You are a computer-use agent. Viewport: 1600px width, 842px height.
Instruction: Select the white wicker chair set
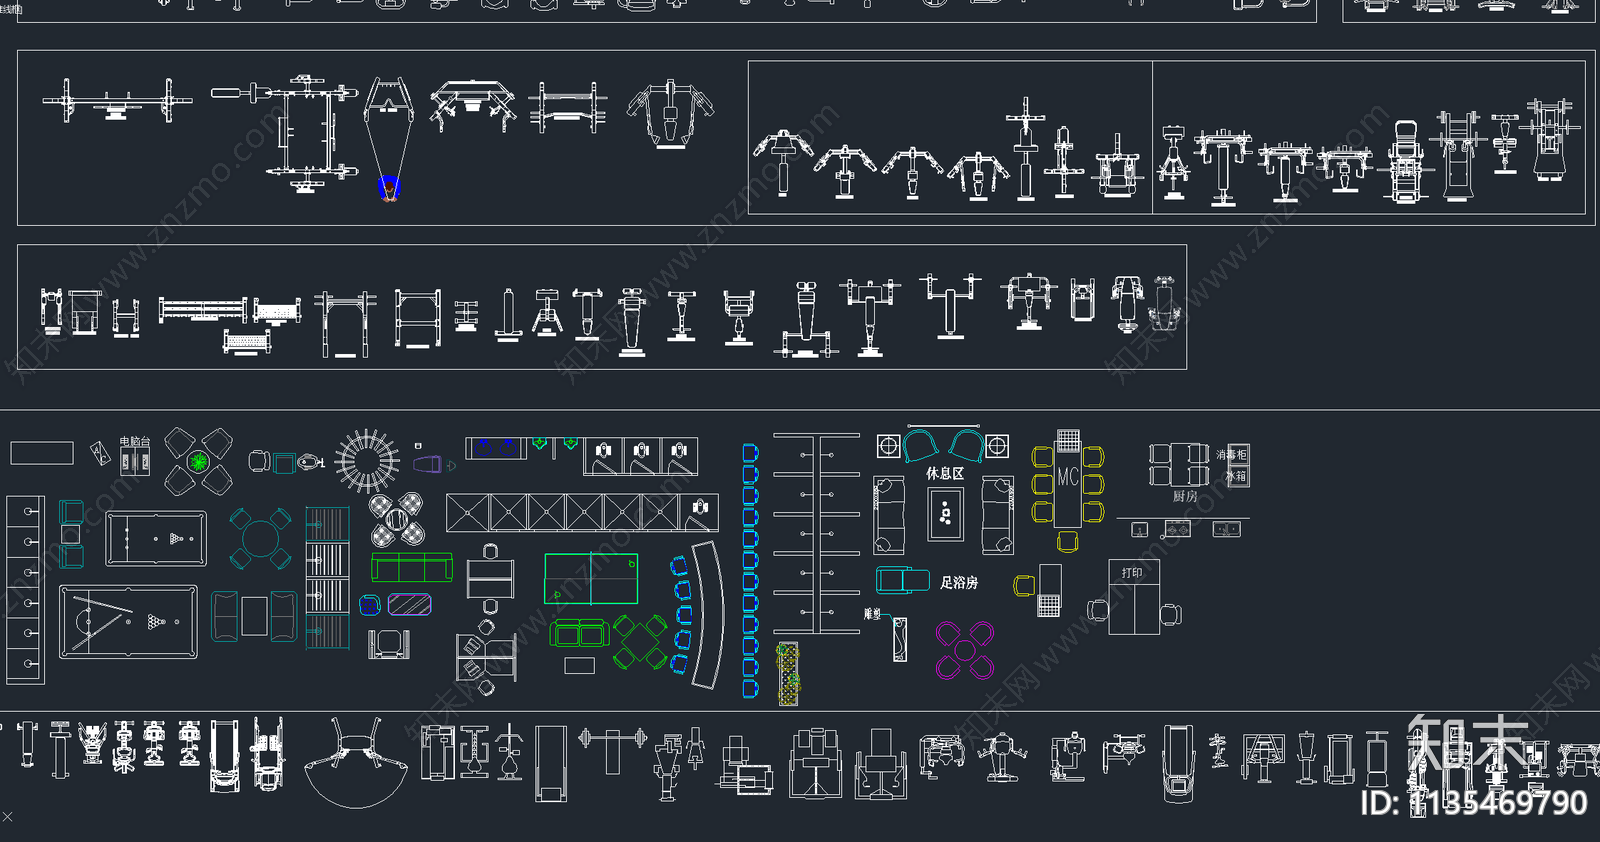coord(396,518)
